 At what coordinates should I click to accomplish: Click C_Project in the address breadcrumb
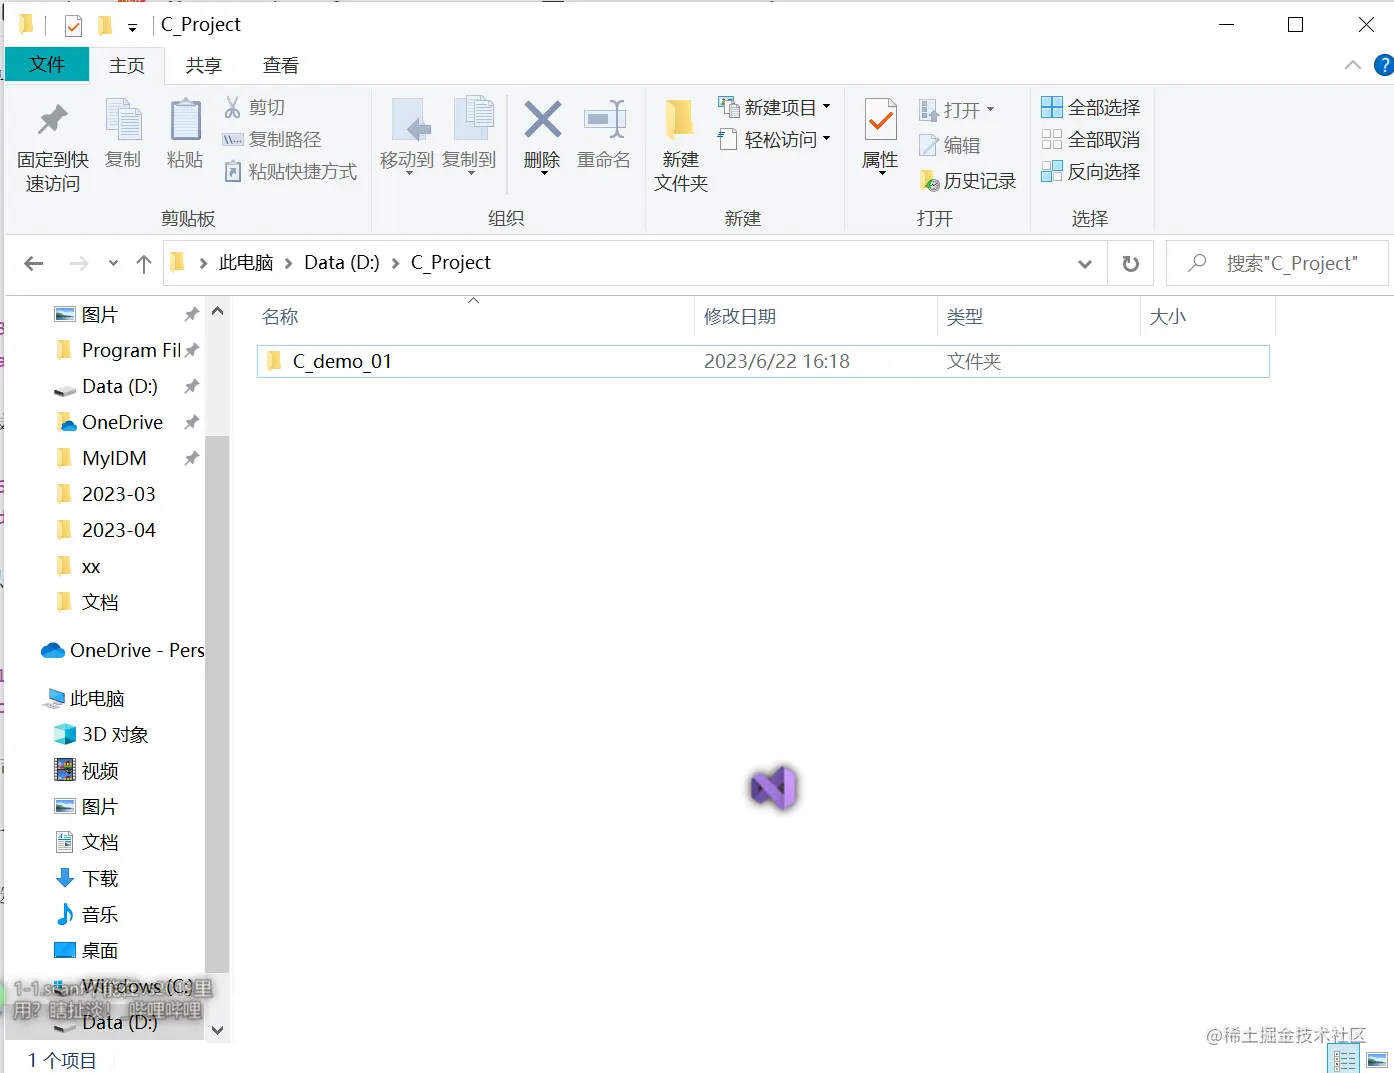pos(451,263)
